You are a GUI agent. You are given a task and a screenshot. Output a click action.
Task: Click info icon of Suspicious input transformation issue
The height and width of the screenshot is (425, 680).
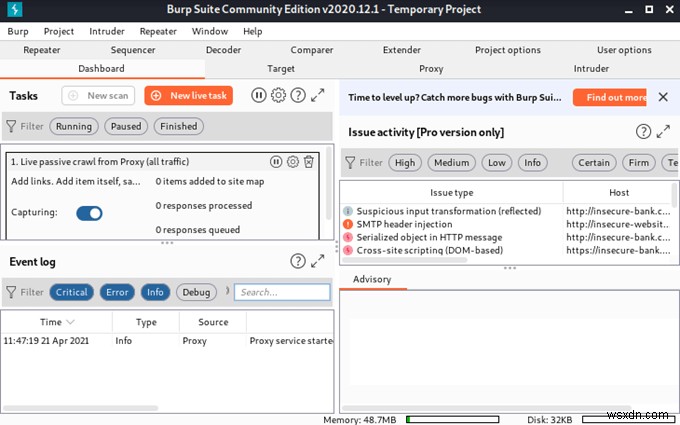(x=348, y=211)
